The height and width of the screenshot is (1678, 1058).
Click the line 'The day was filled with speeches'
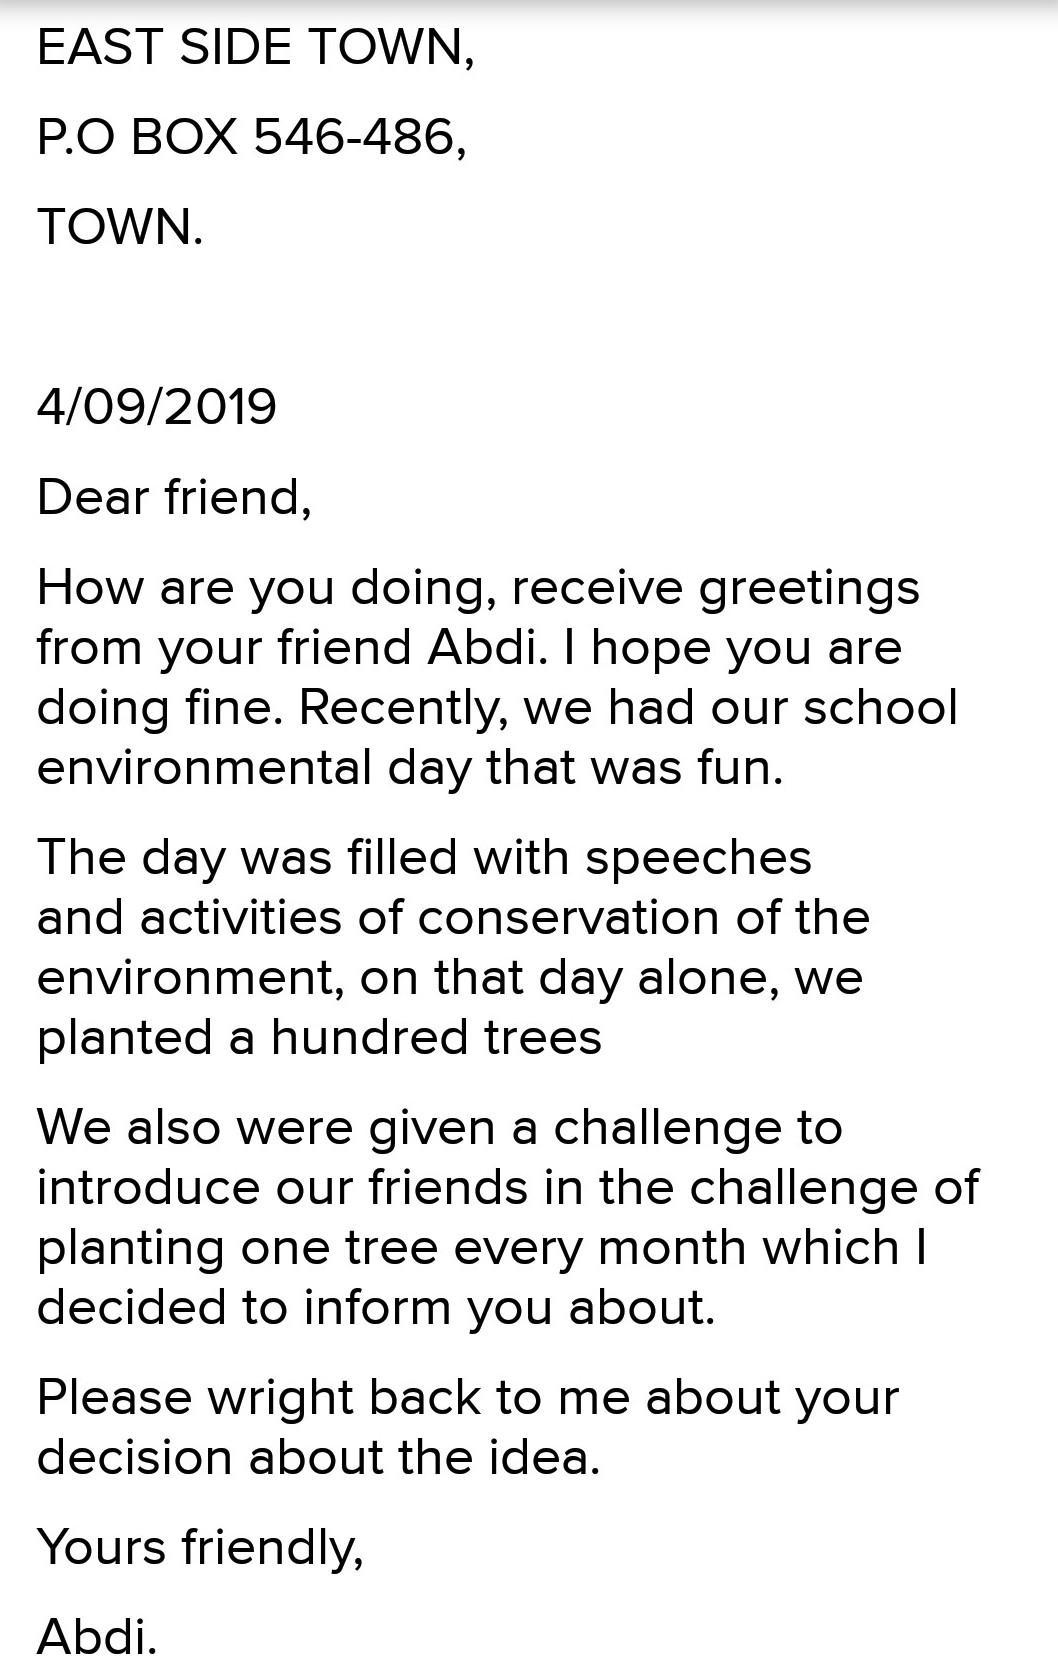424,857
